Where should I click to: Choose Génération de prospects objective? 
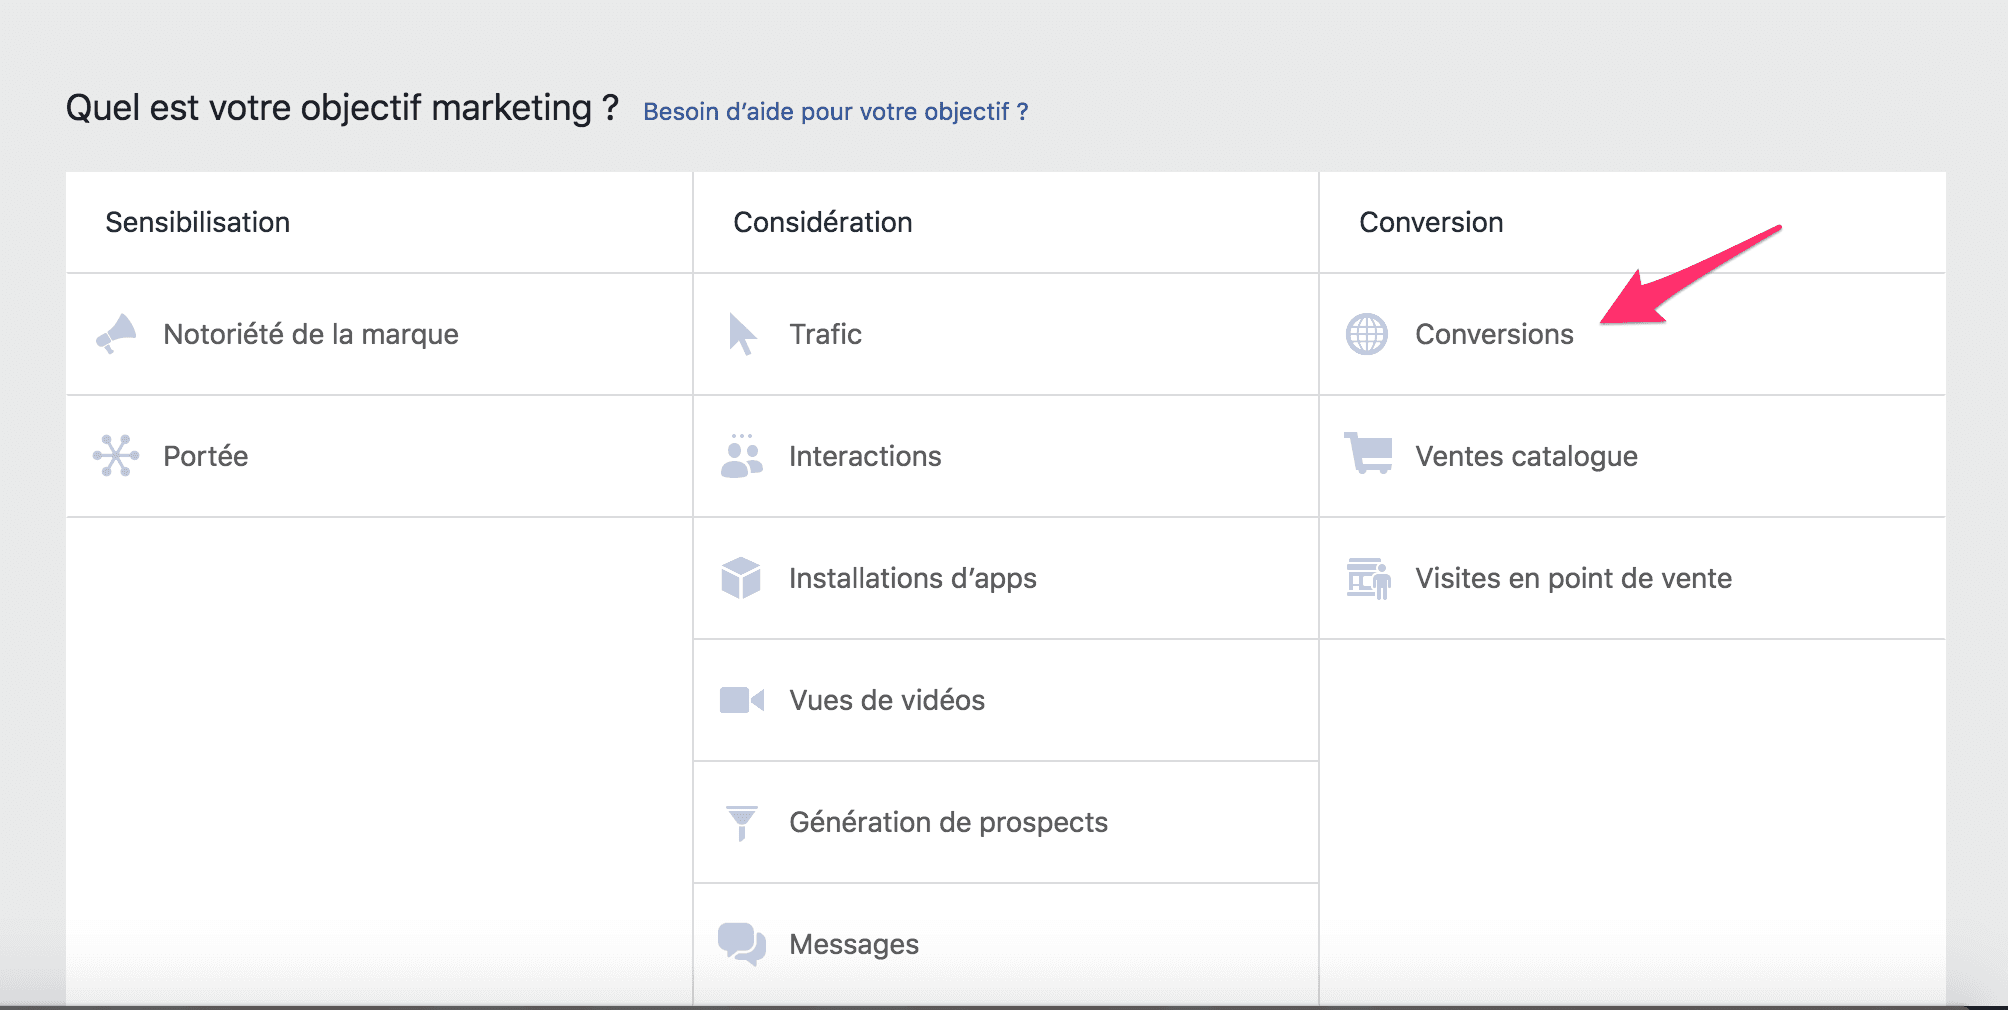pos(948,822)
